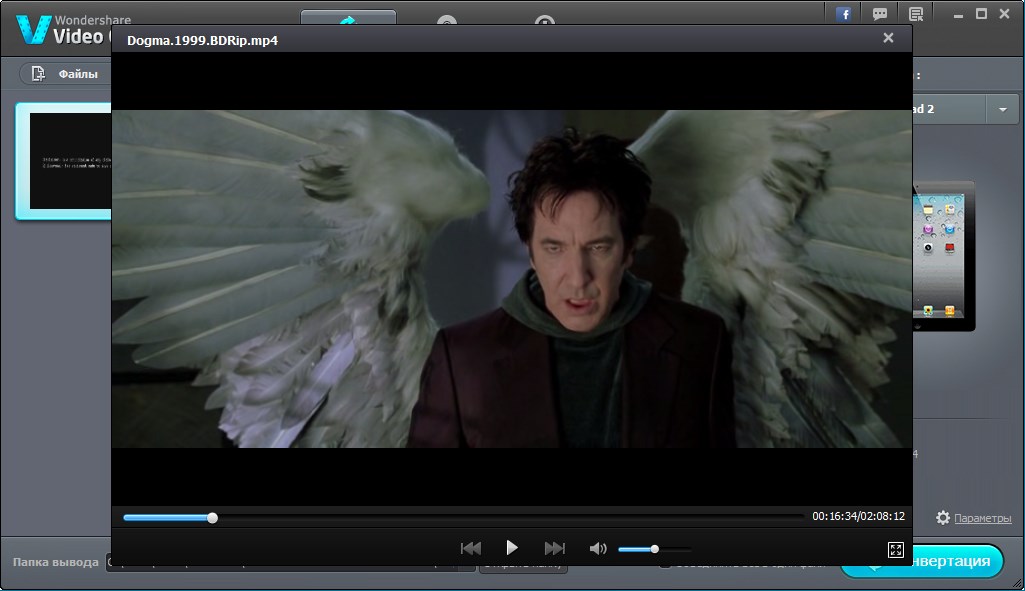Image resolution: width=1025 pixels, height=591 pixels.
Task: Click the Wondershare V logo
Action: (33, 29)
